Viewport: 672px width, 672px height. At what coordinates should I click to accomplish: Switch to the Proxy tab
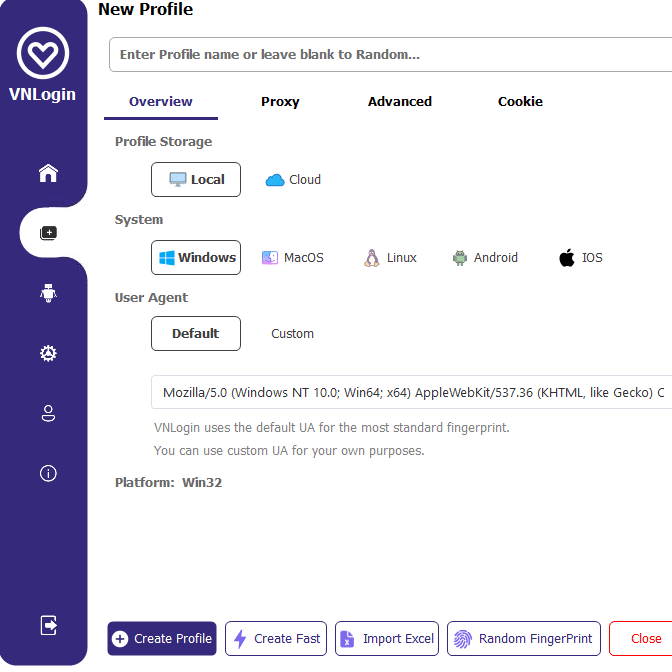(x=280, y=102)
